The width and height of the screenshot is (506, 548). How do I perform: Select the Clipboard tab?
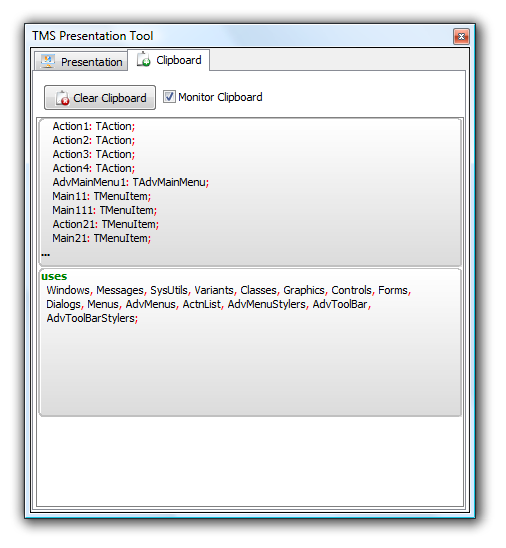pyautogui.click(x=169, y=60)
